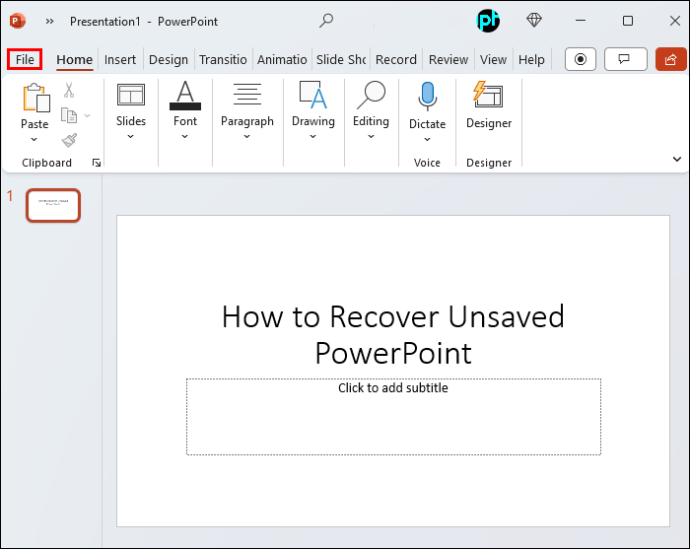Open the Drawing group dropdown
This screenshot has height=549, width=690.
(313, 137)
